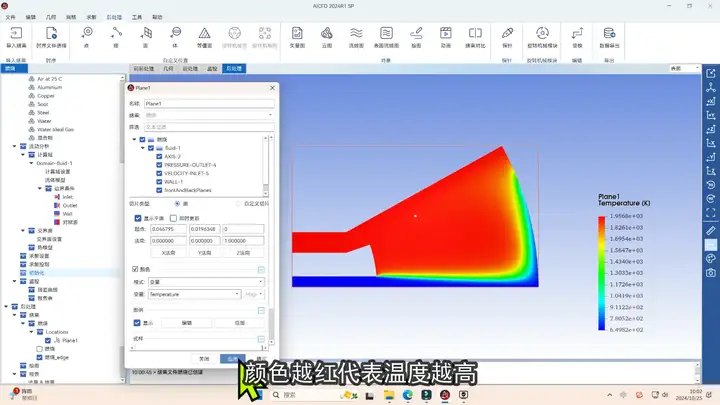Click the Plane1 name input field

coord(209,103)
